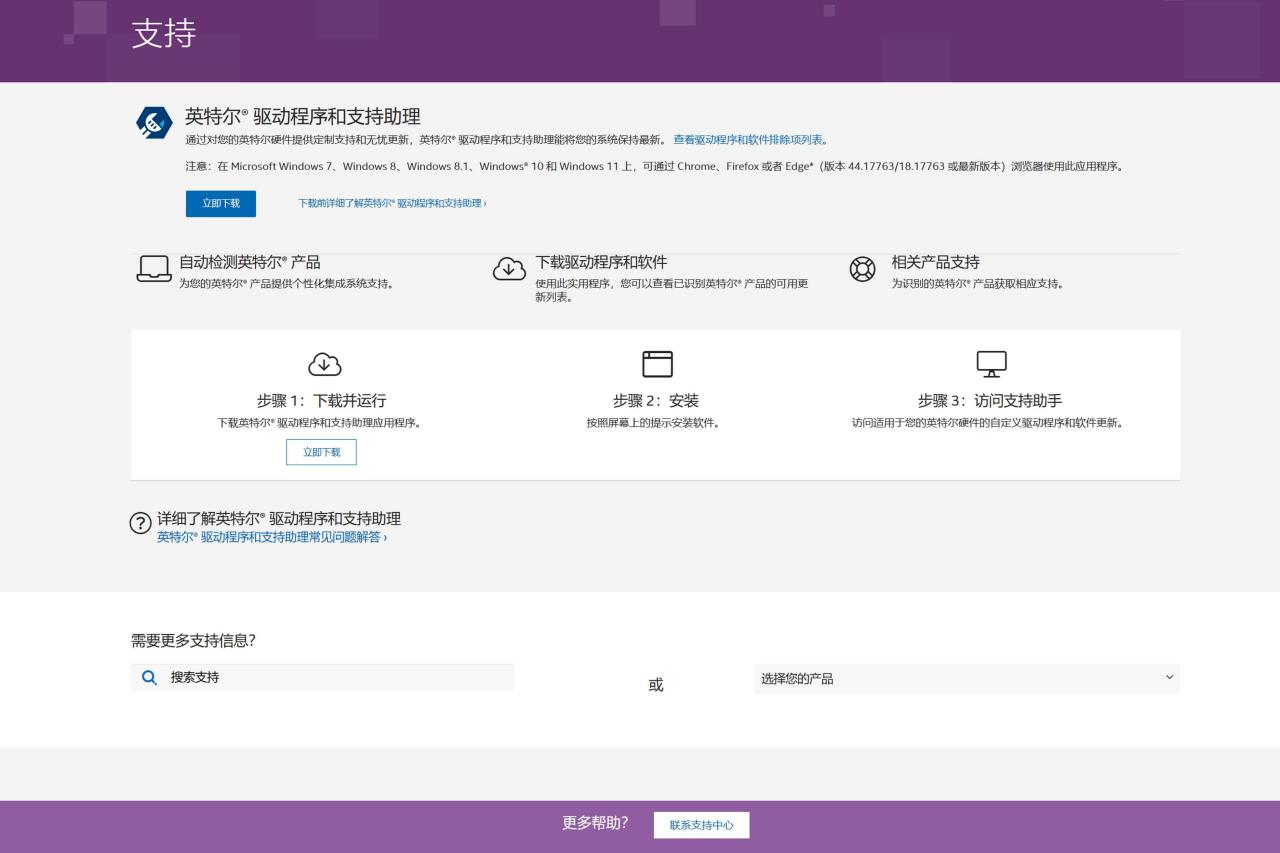Click the cloud download icon above 步骤 1
The width and height of the screenshot is (1280, 853).
pyautogui.click(x=325, y=364)
